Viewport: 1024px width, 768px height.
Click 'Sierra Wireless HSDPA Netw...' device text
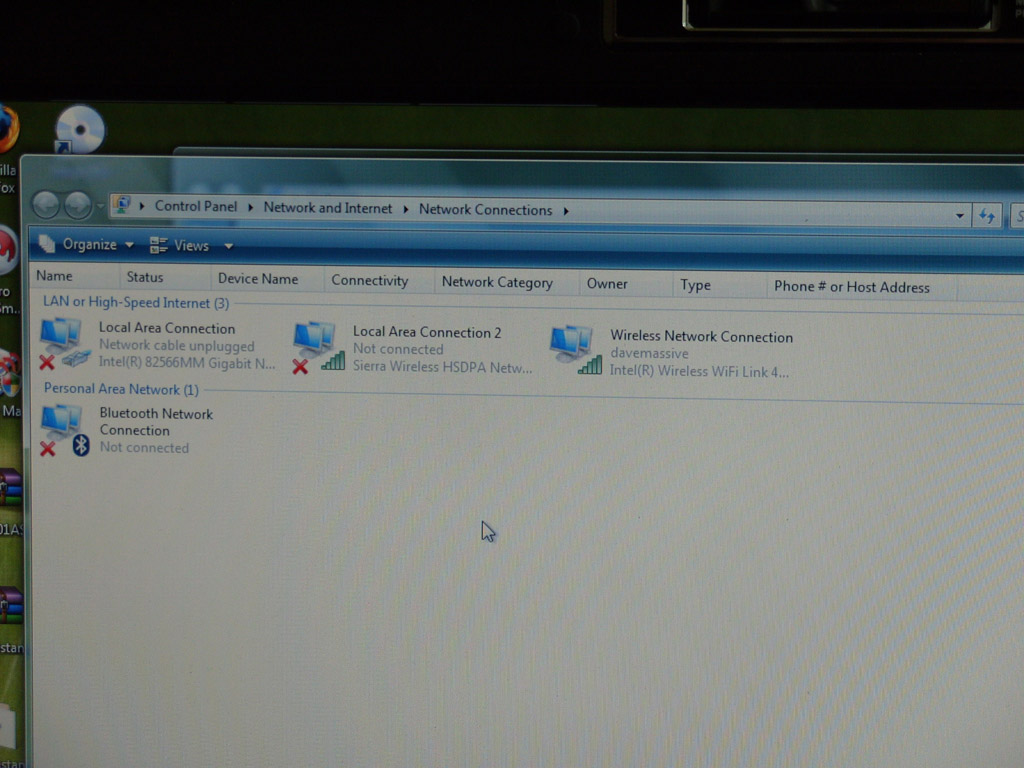[442, 366]
